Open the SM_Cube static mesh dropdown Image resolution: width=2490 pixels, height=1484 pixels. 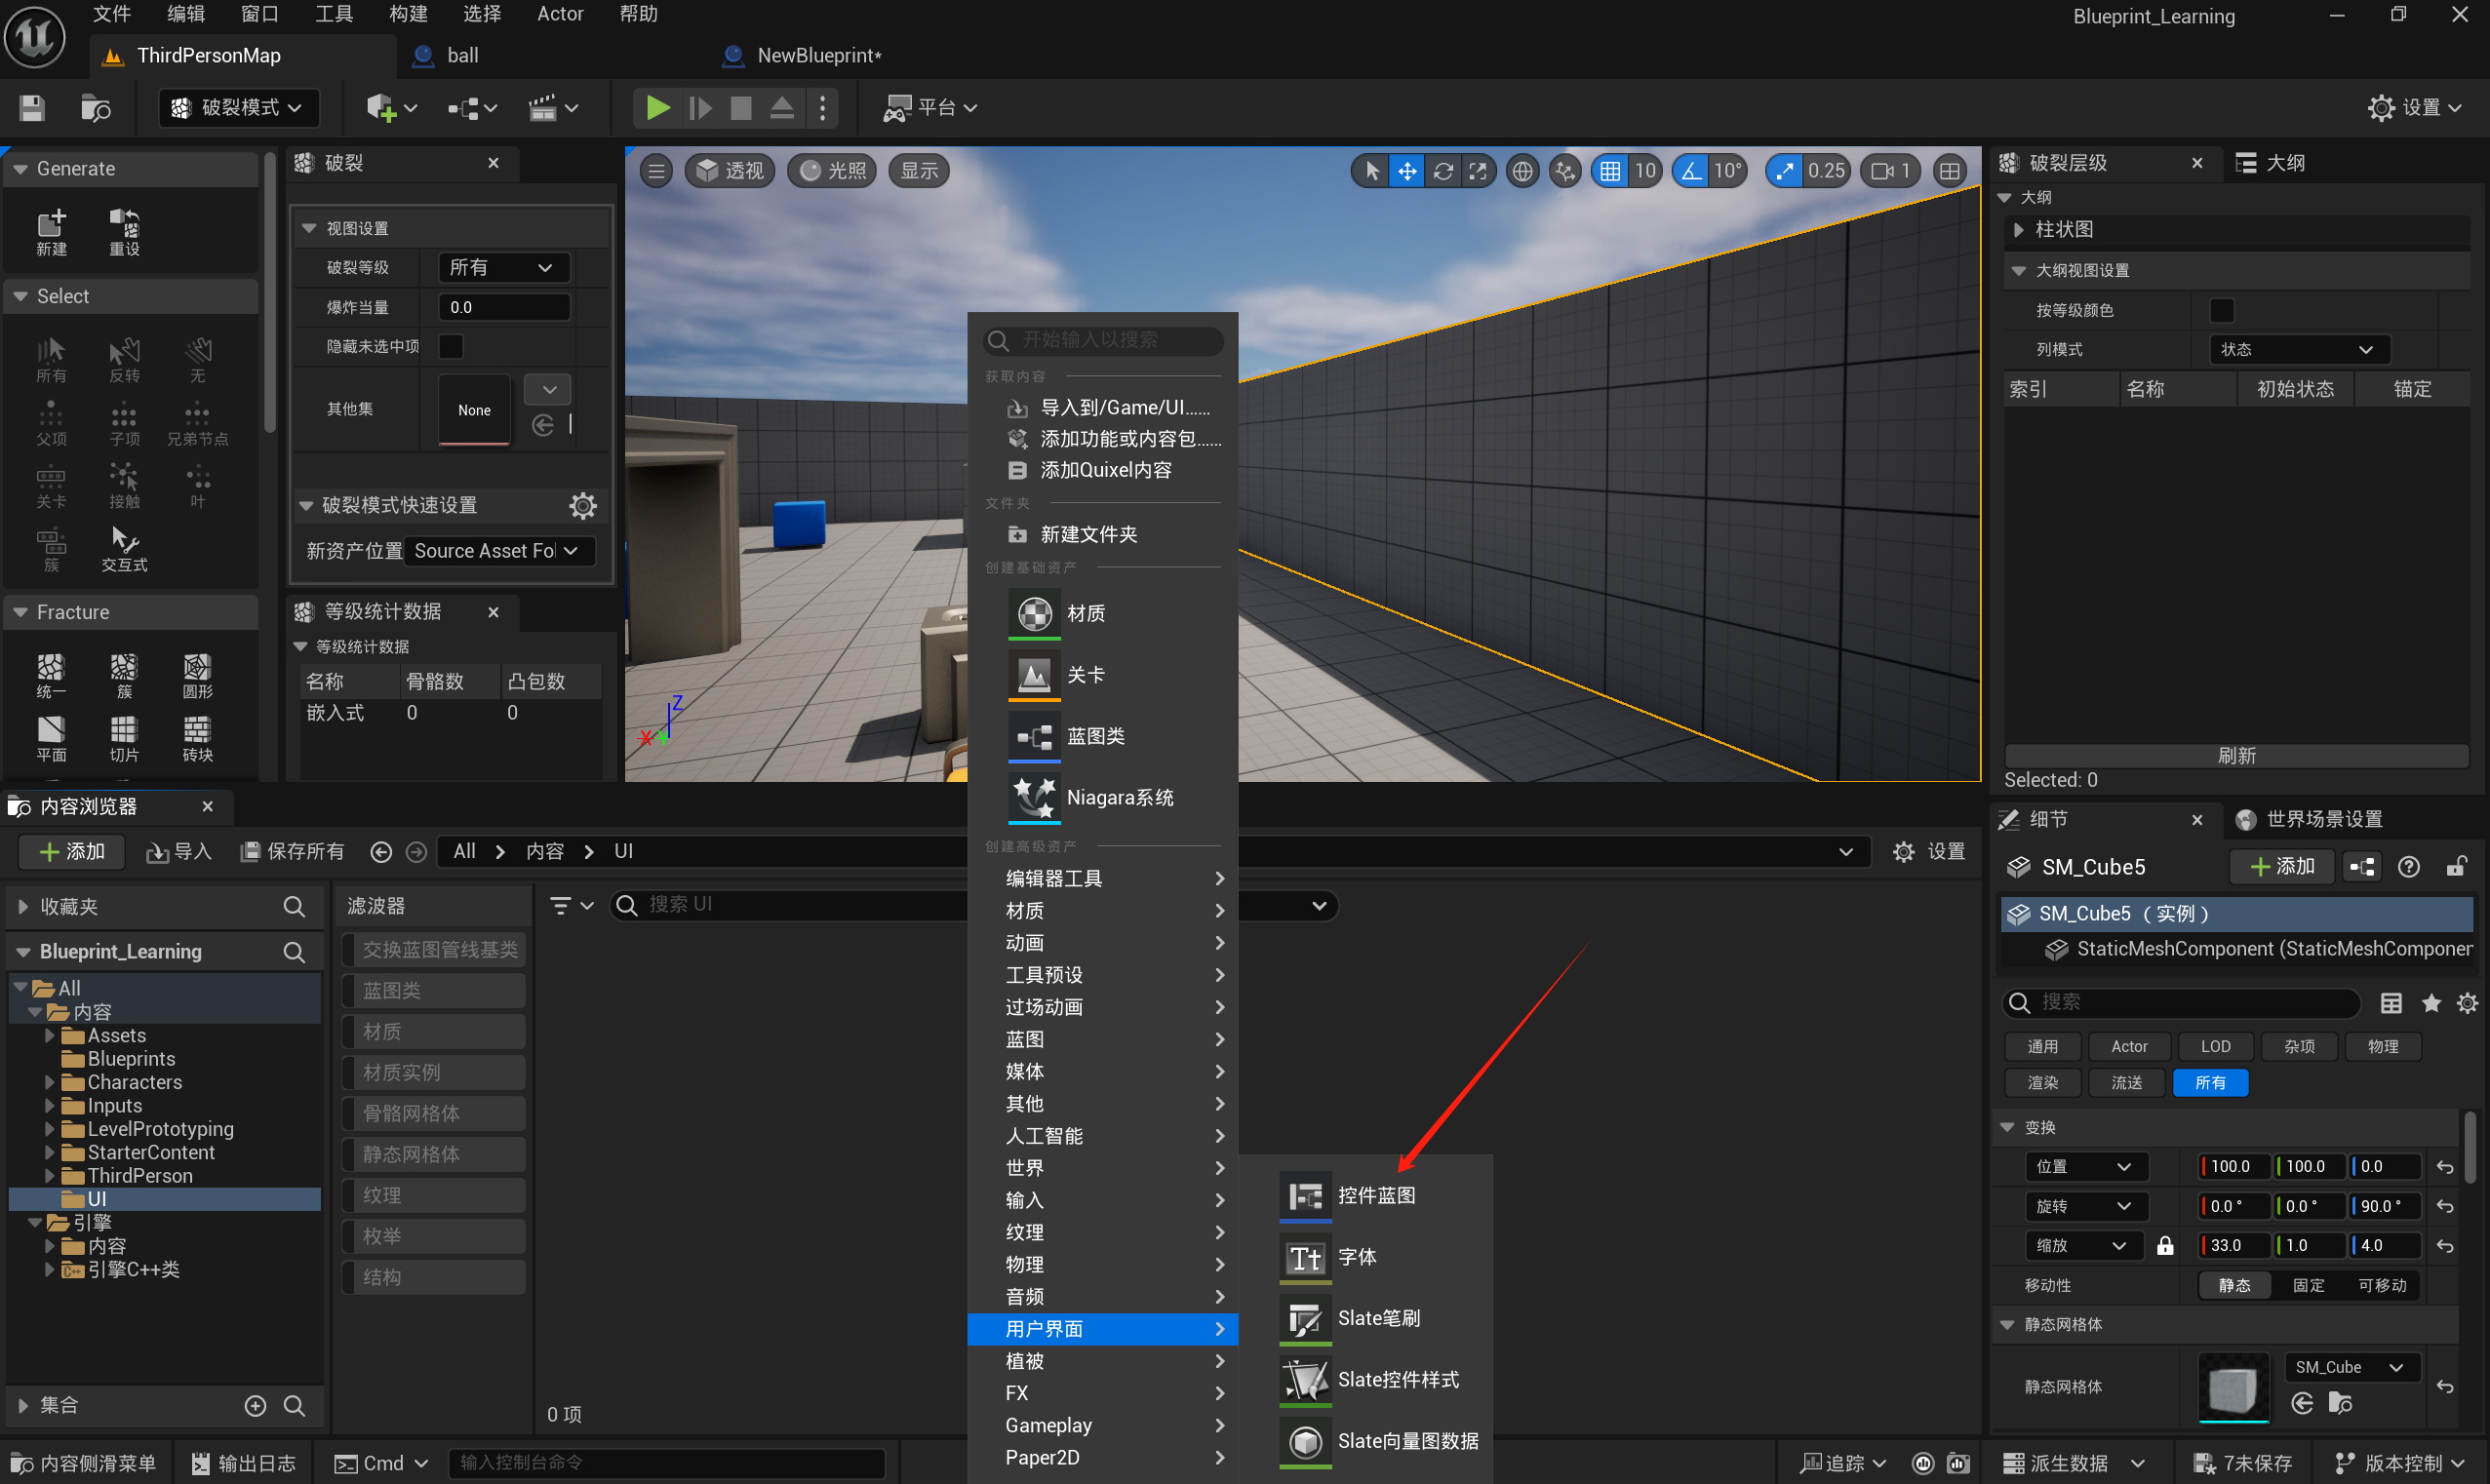click(2351, 1367)
